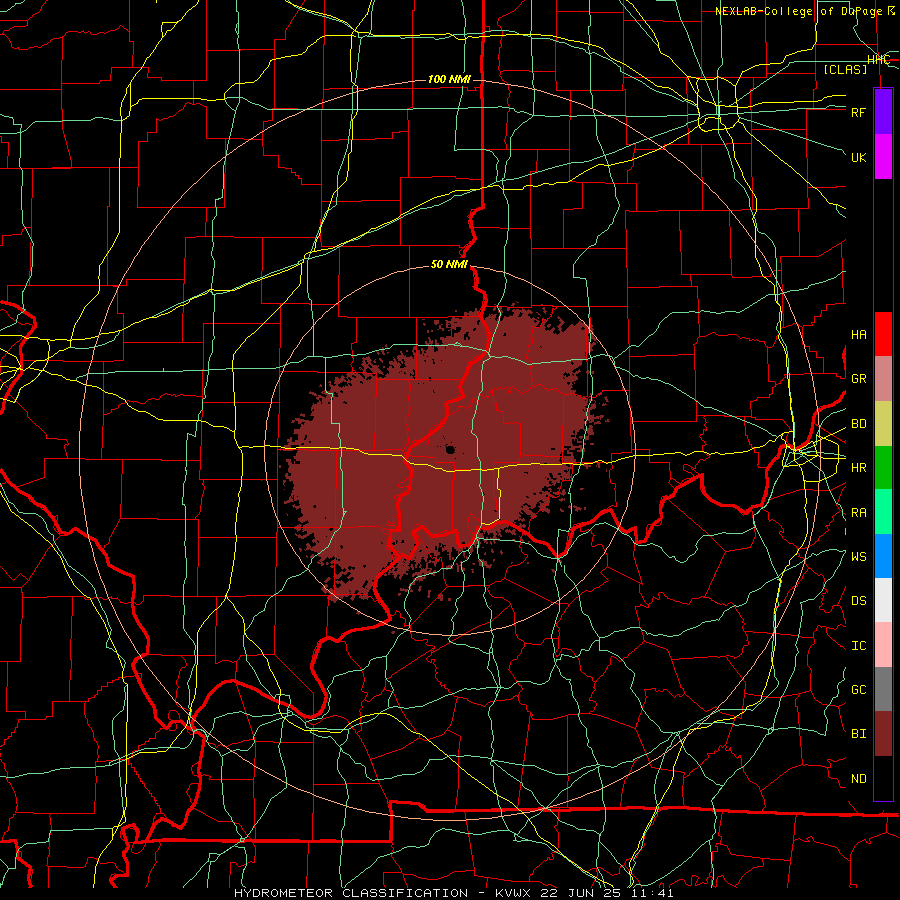Image resolution: width=900 pixels, height=900 pixels.
Task: Click the HR legend label
Action: (x=859, y=468)
